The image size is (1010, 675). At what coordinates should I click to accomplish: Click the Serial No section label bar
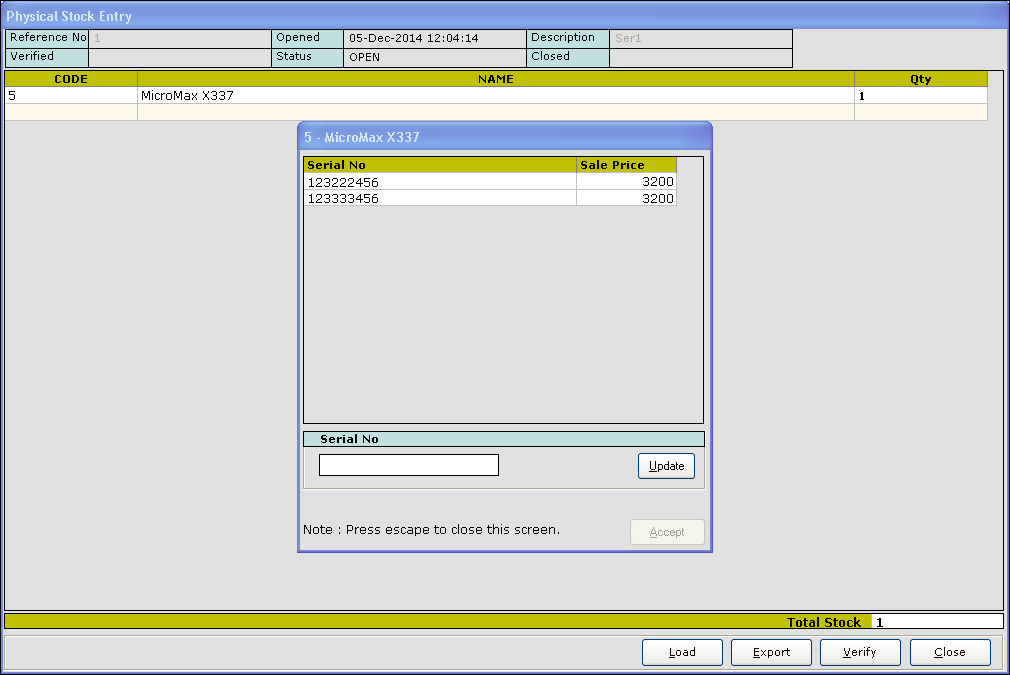(504, 439)
